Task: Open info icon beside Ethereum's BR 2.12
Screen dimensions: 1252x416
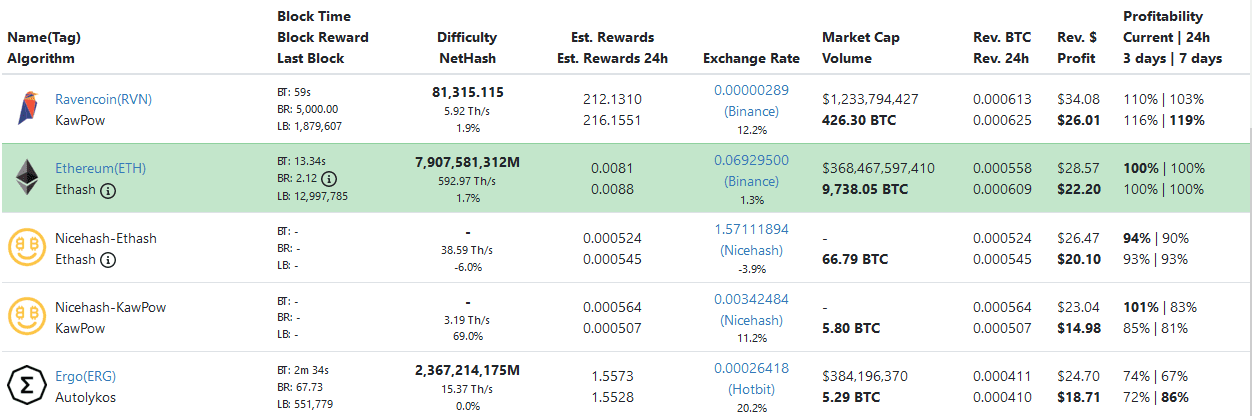Action: pyautogui.click(x=328, y=179)
